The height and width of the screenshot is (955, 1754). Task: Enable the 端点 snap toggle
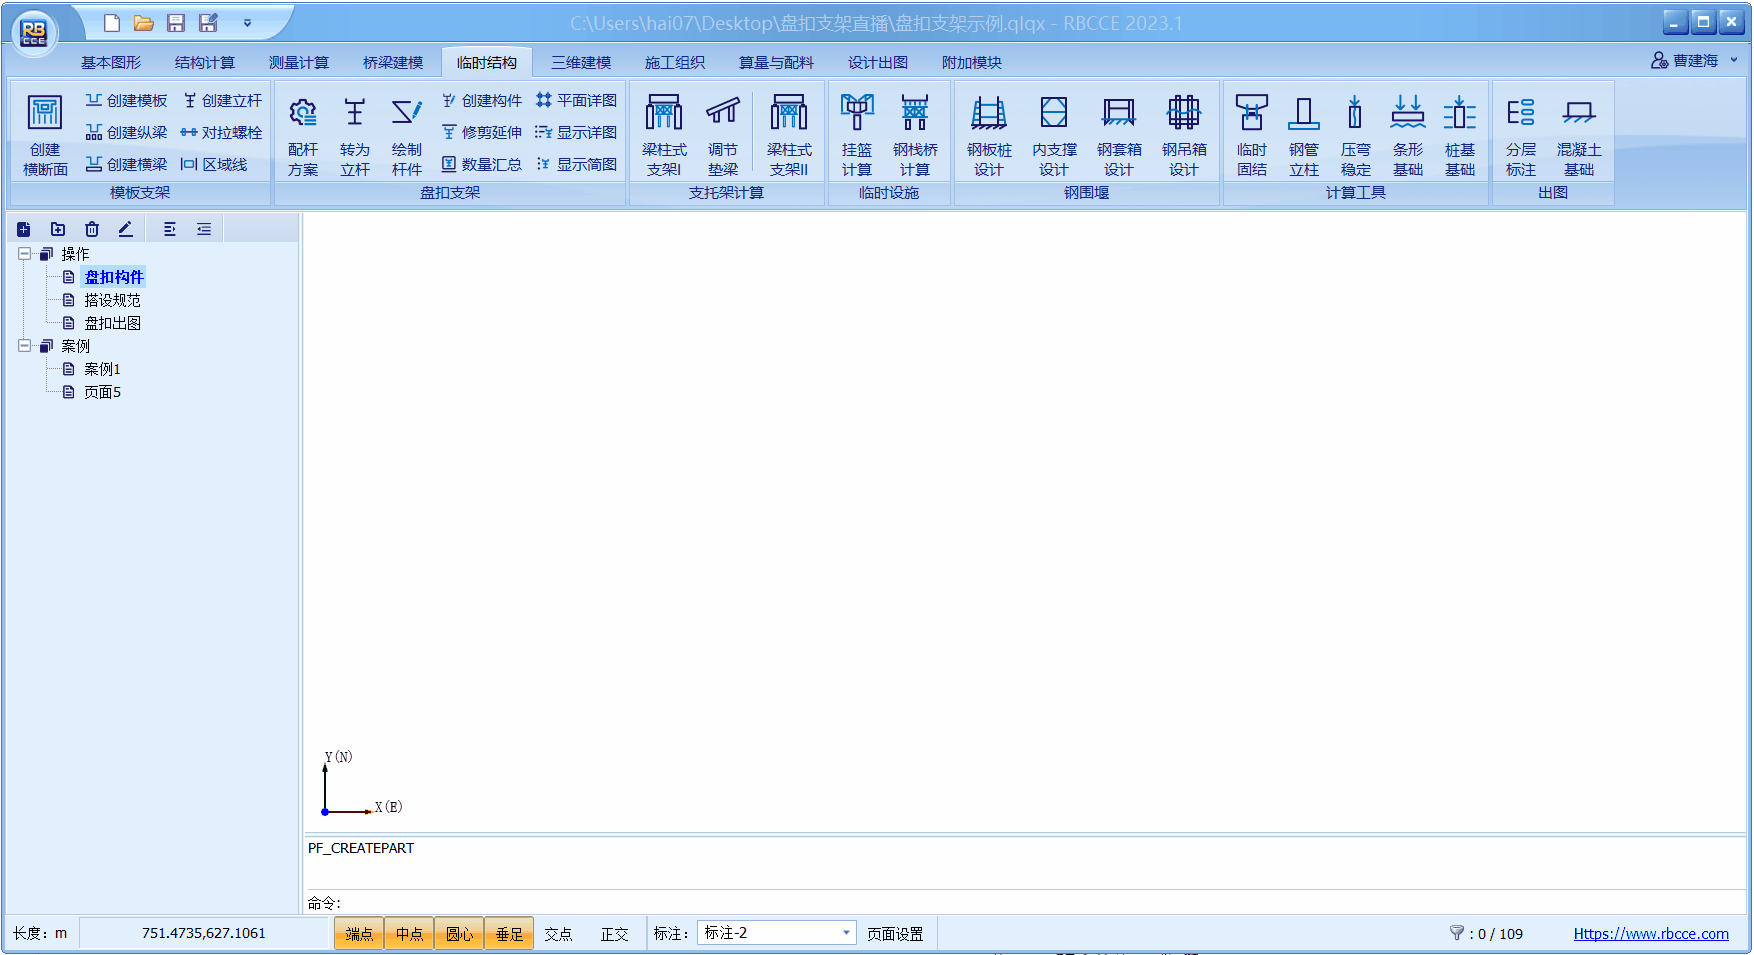pyautogui.click(x=358, y=933)
